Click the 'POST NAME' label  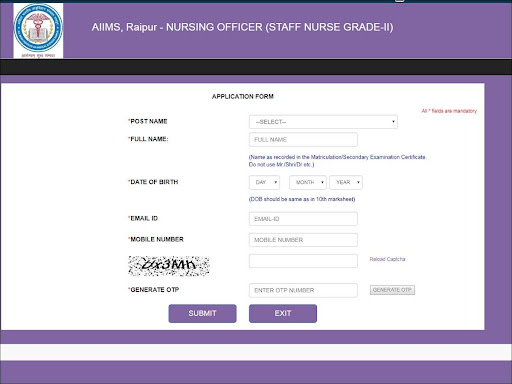[x=148, y=121]
